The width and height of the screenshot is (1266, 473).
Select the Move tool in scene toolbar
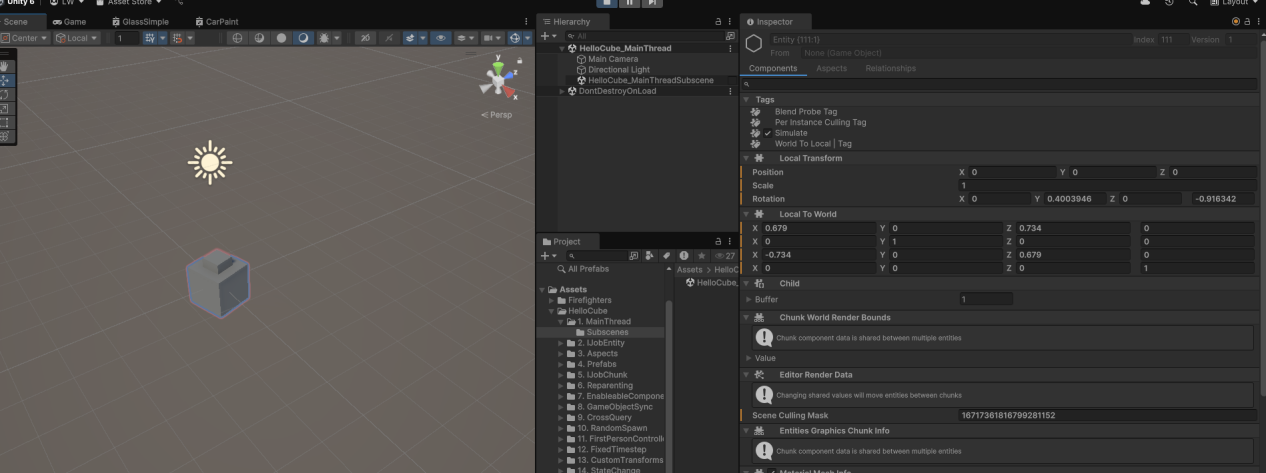coord(5,80)
